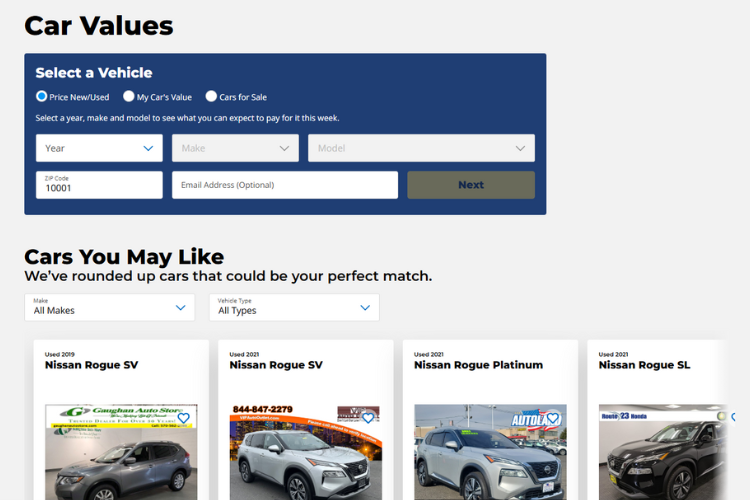Open the Used 2019 Nissan Rogue SV title
Viewport: 750px width, 500px height.
coord(91,365)
